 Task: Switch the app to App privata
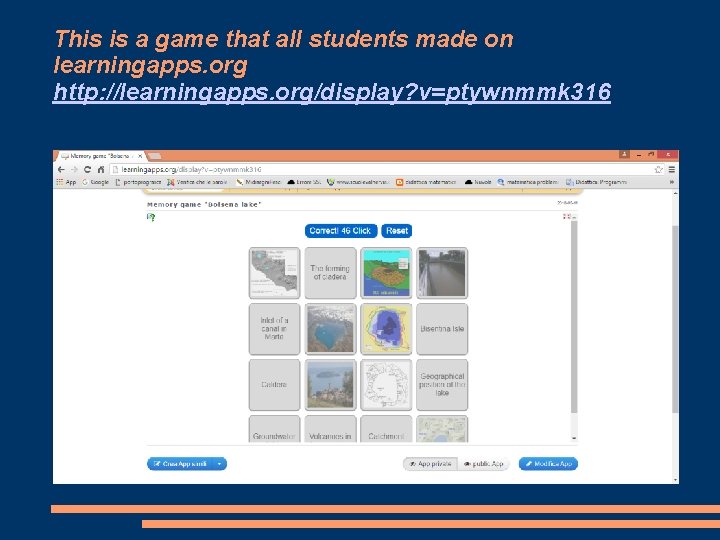[x=430, y=464]
